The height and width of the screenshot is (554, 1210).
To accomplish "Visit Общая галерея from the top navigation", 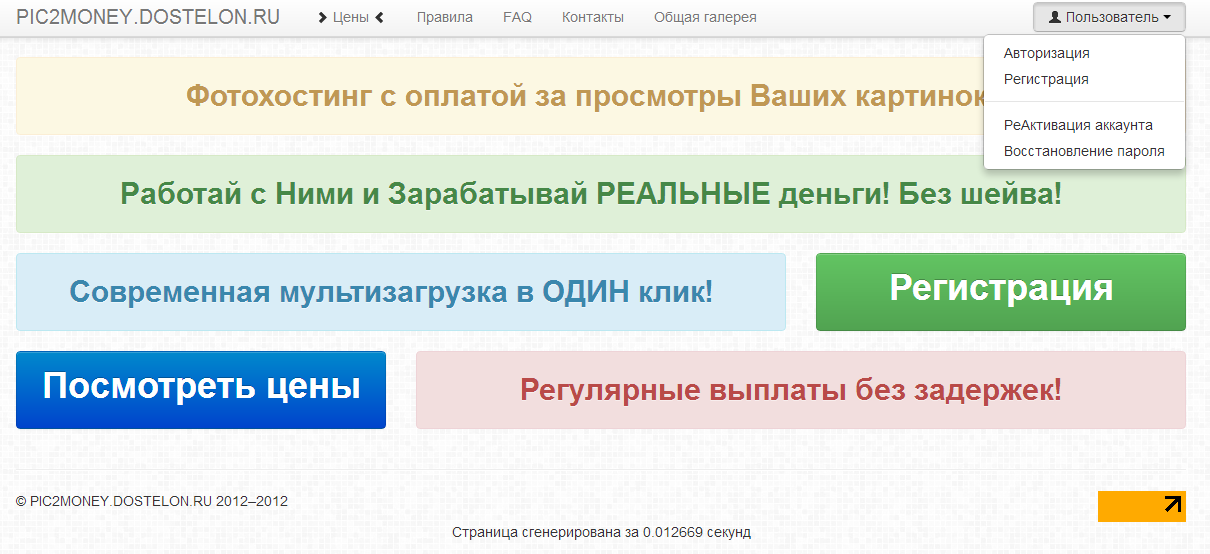I will 705,17.
